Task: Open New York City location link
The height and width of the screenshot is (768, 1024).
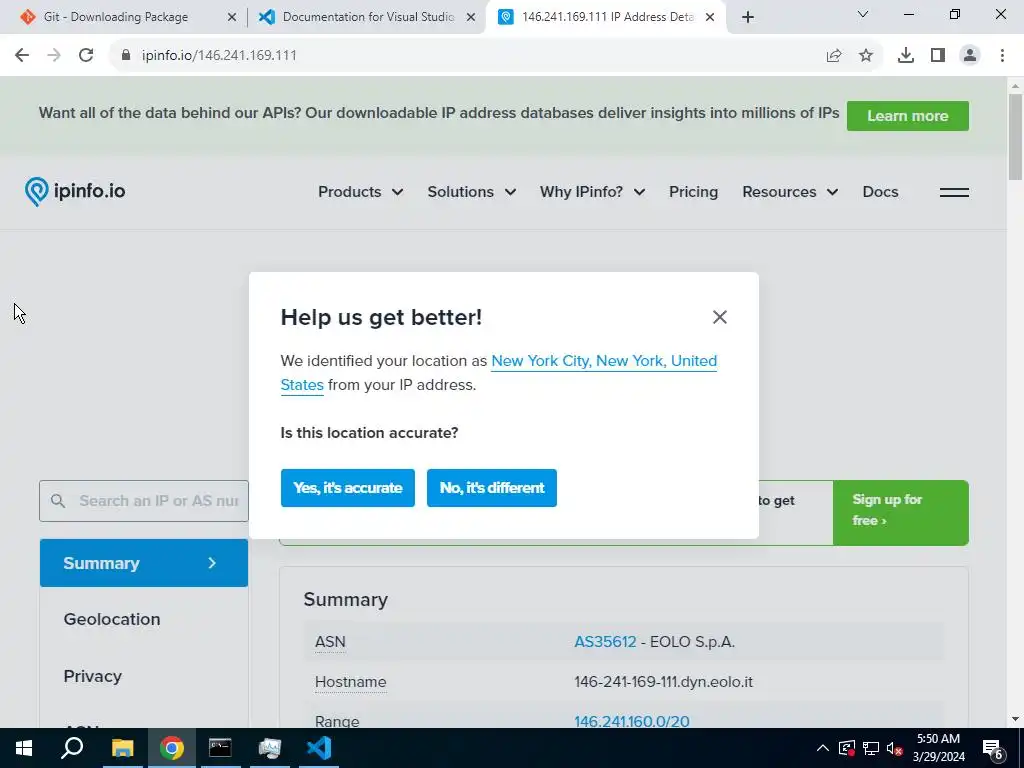Action: point(499,373)
